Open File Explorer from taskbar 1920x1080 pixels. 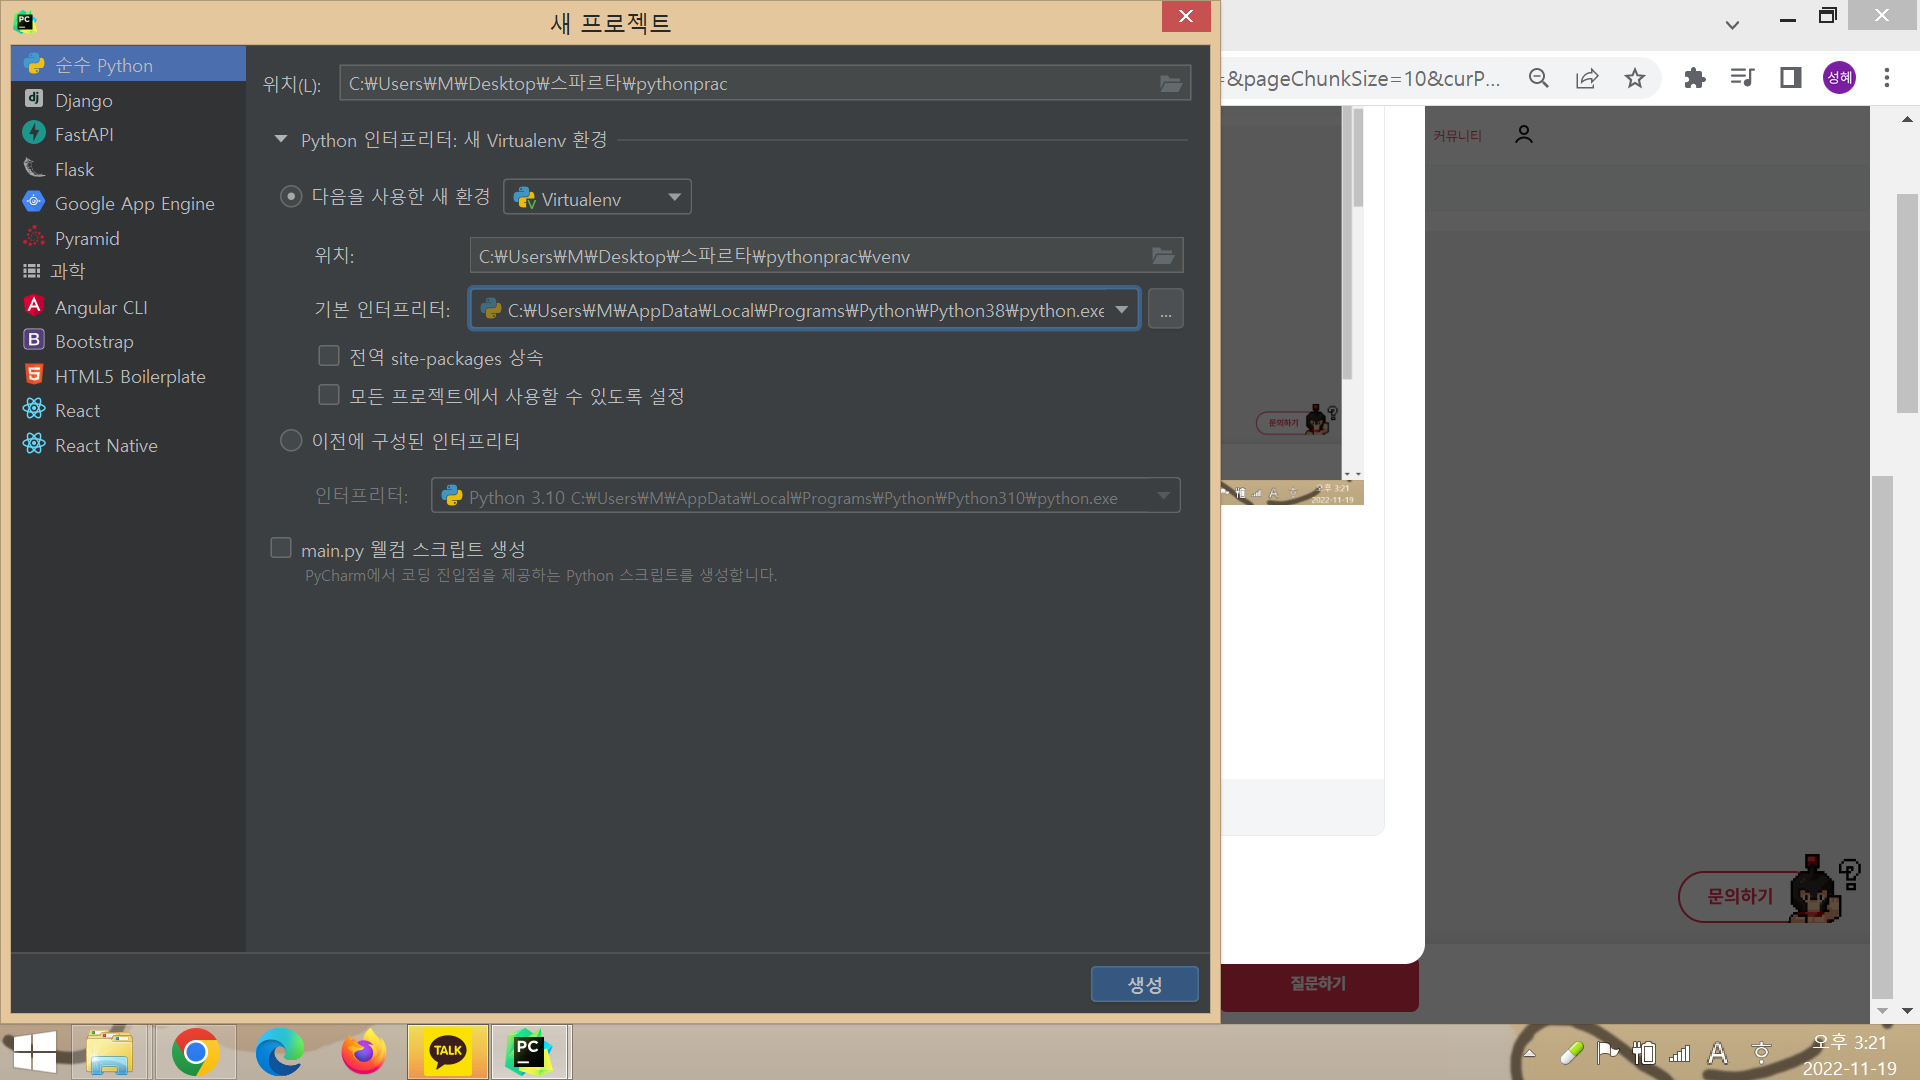tap(109, 1052)
